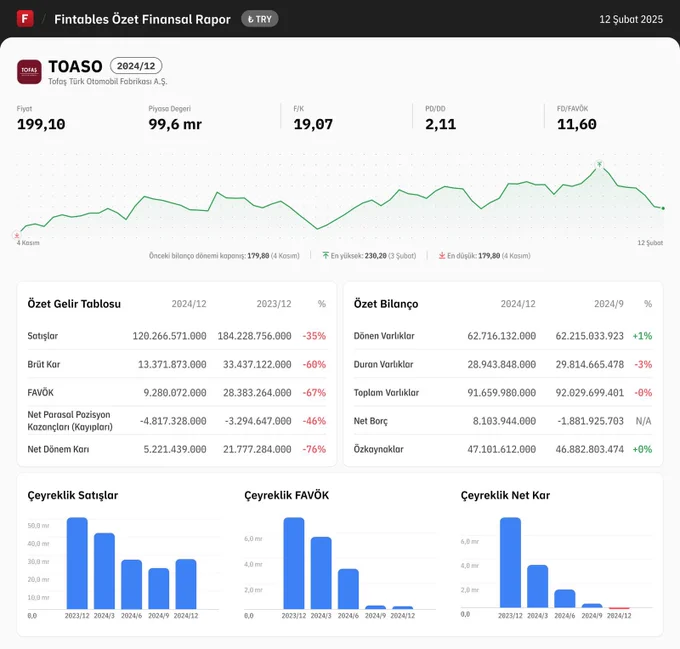Screen dimensions: 680x649
Task: Click the TRY currency badge
Action: coord(259,19)
